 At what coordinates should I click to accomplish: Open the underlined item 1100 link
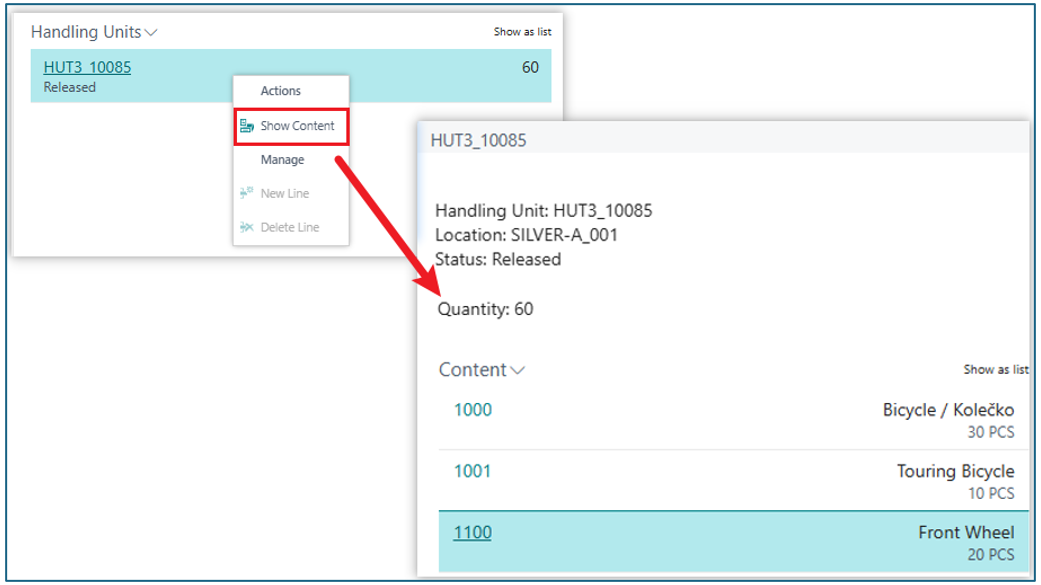(x=473, y=532)
